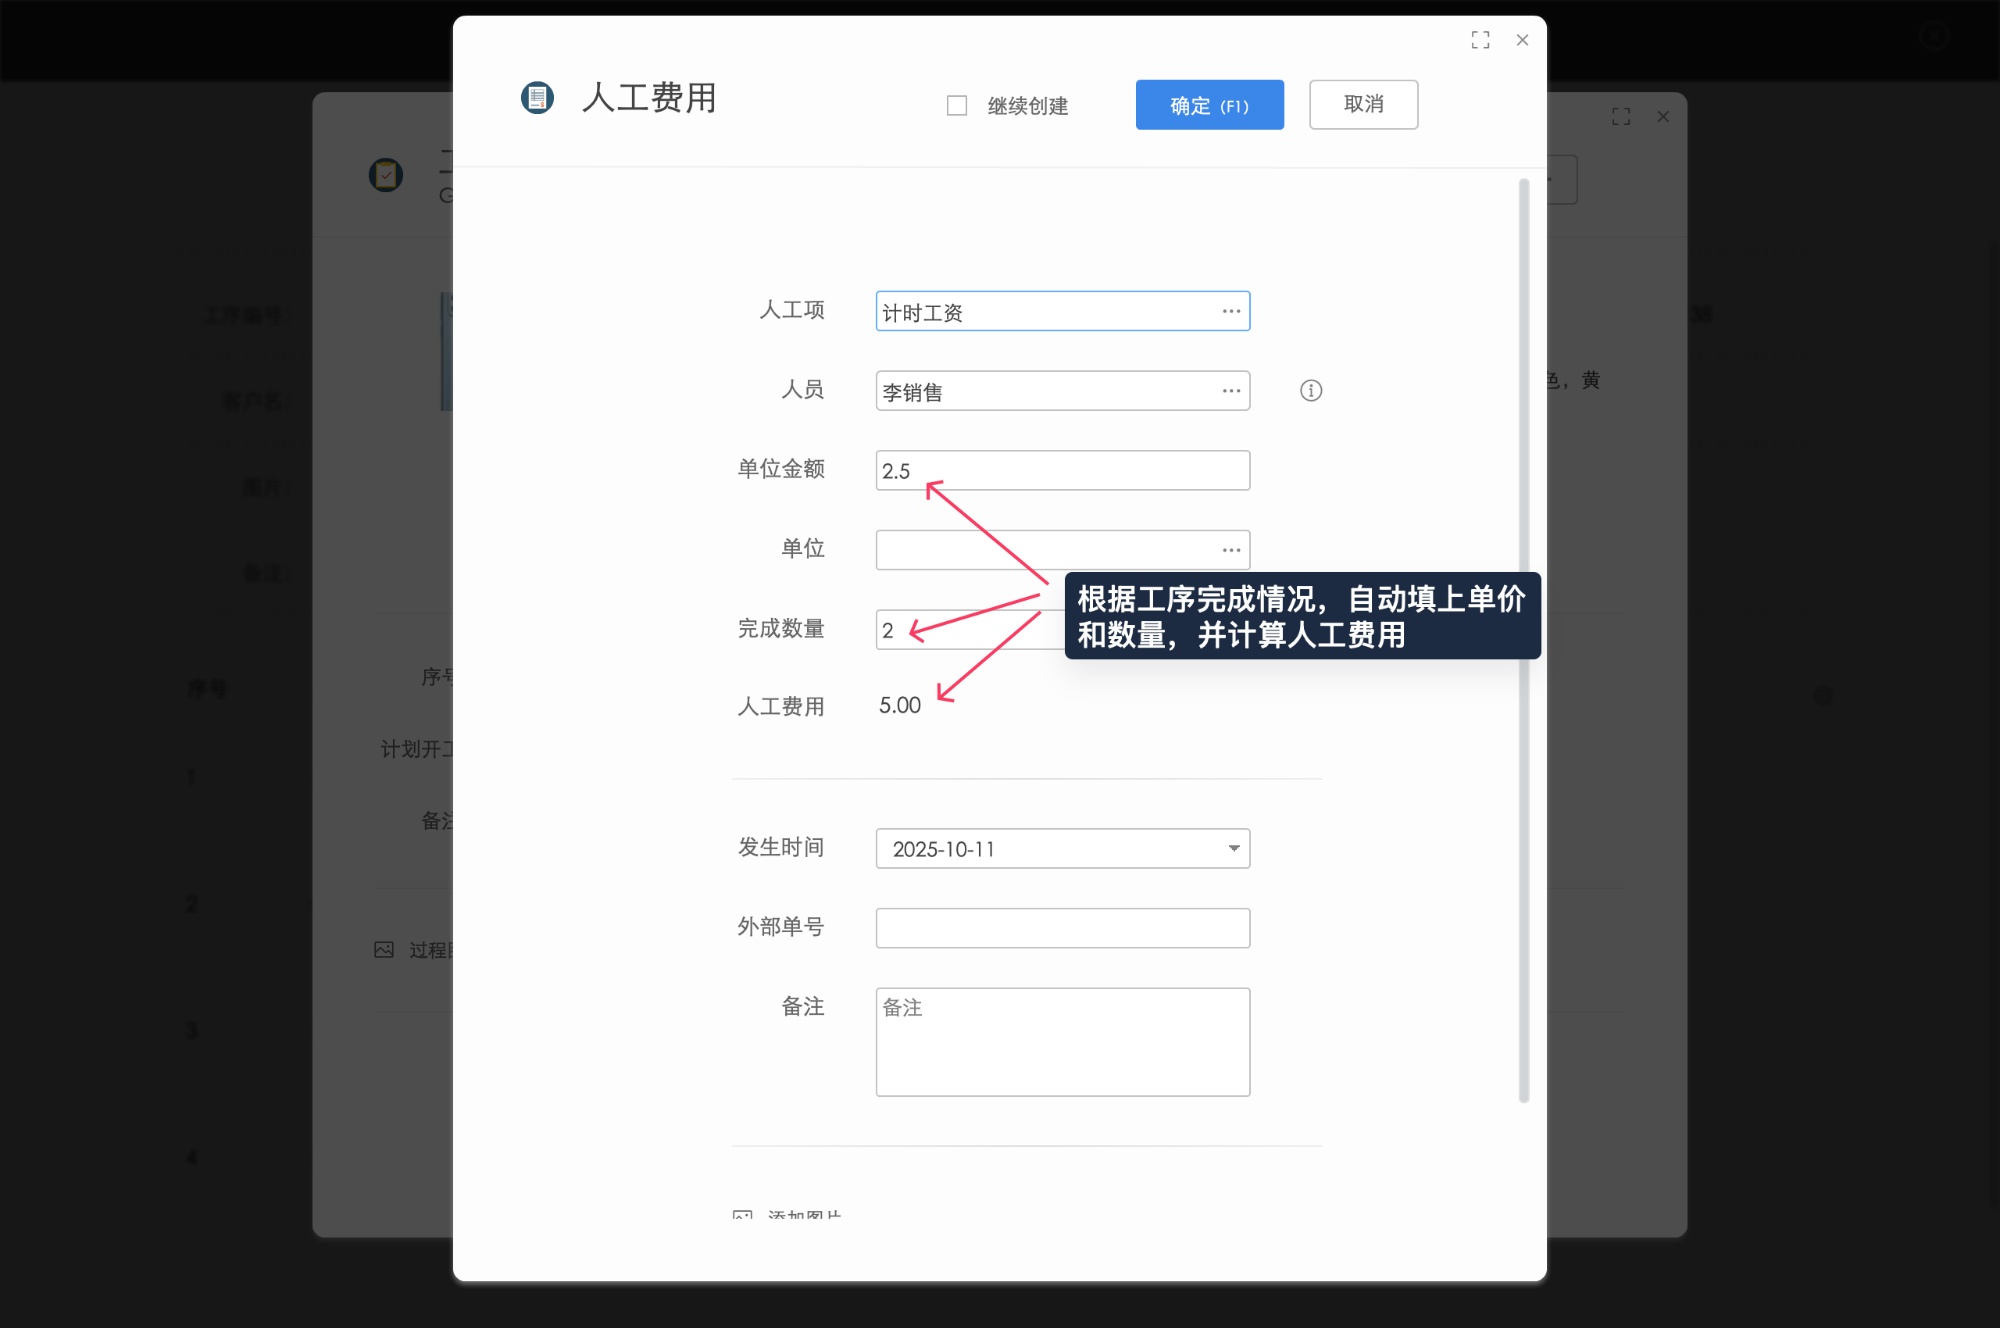
Task: Open the 发生时间 date dropdown arrow
Action: [1234, 849]
